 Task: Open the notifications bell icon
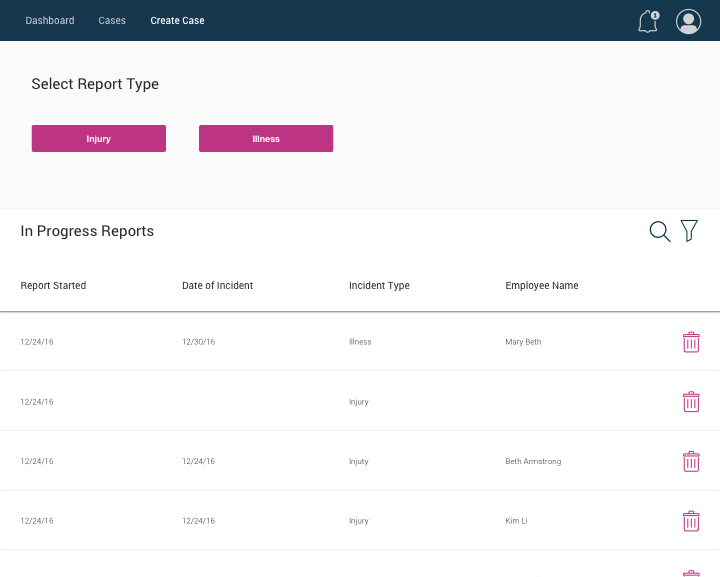click(x=648, y=22)
